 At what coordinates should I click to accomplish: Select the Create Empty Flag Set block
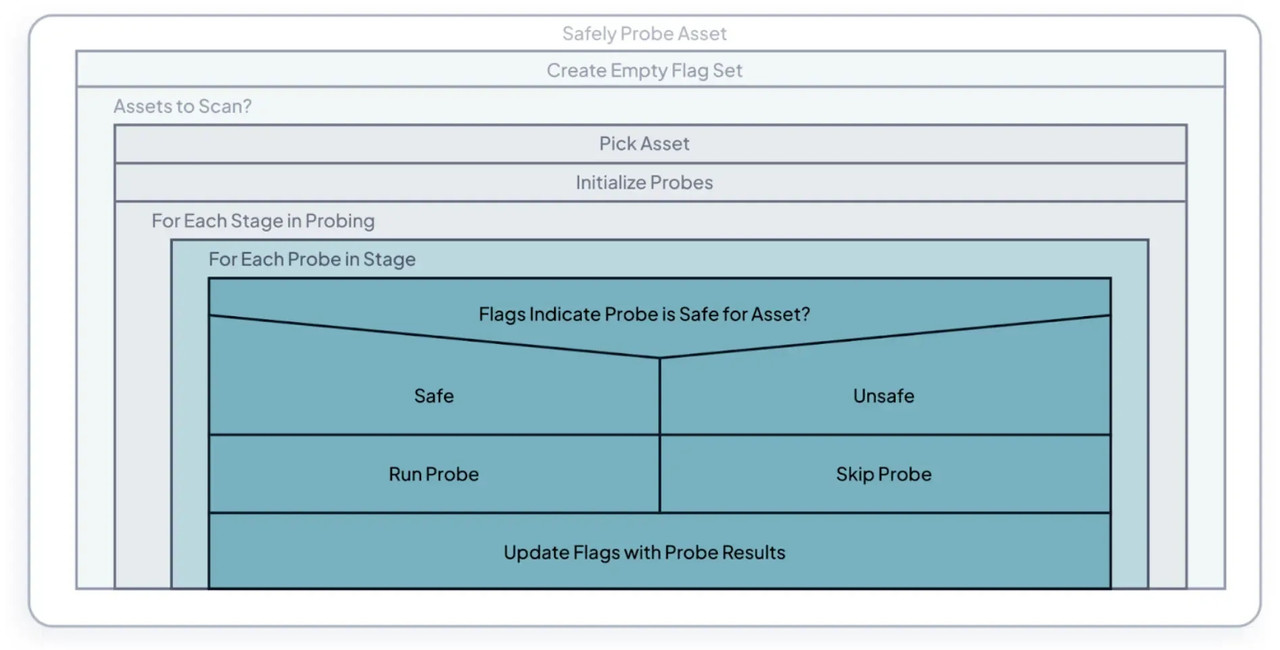point(644,70)
